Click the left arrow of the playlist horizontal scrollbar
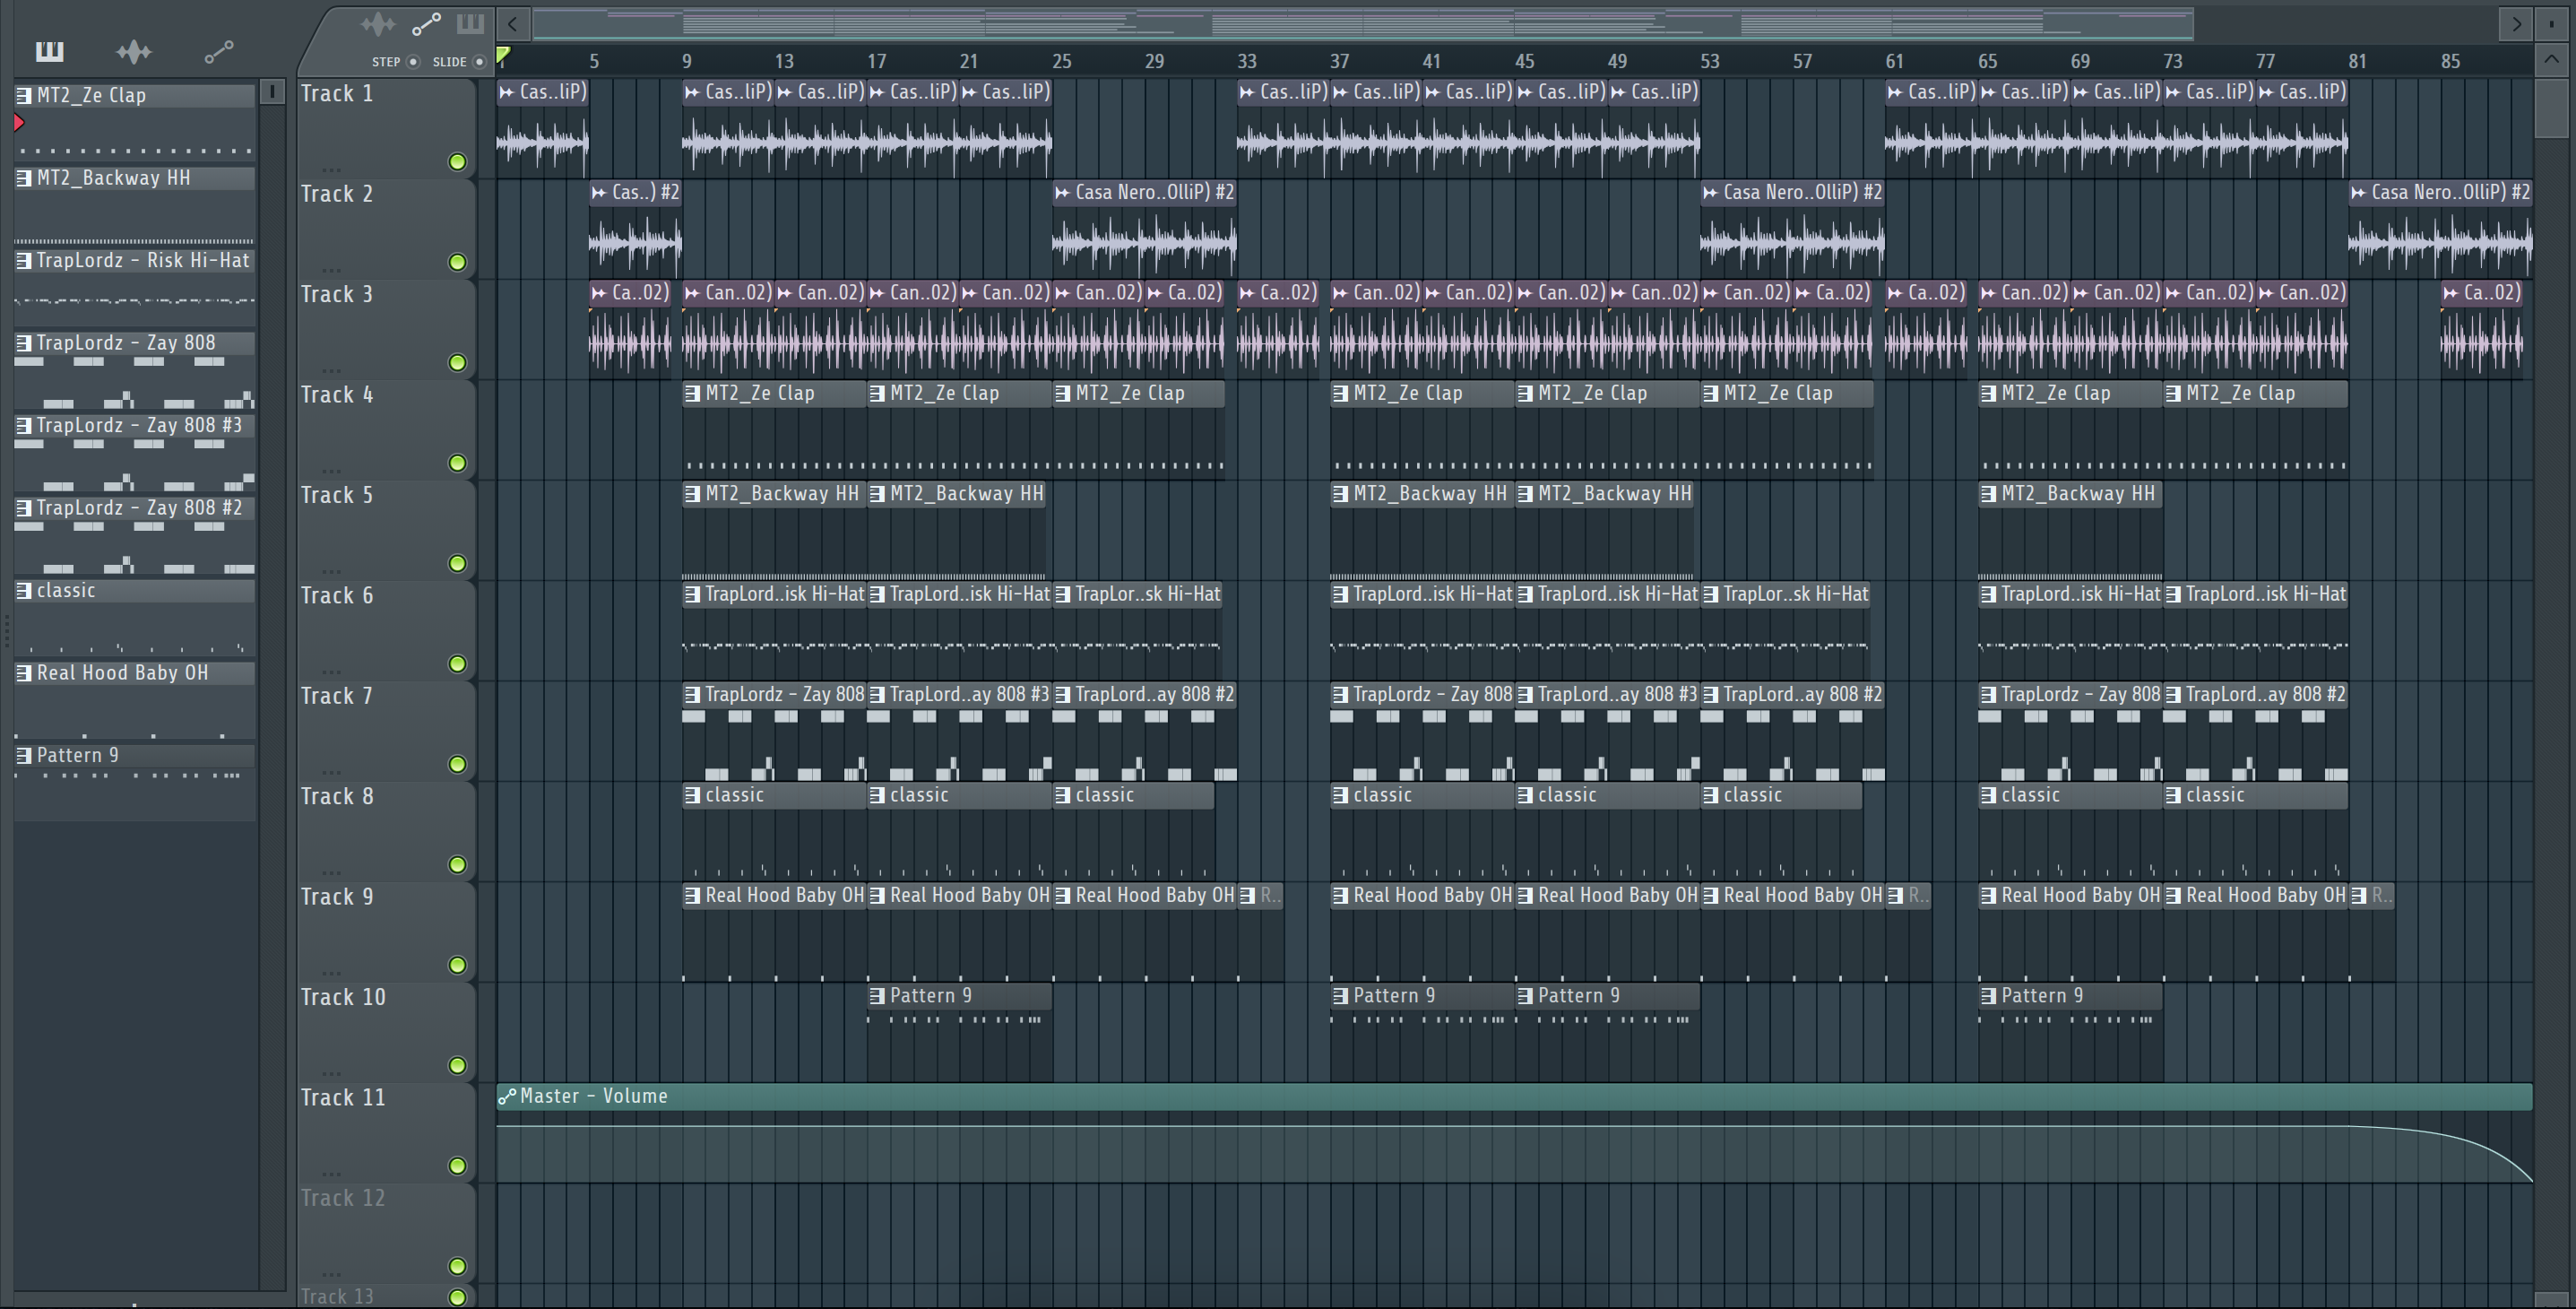Screen dimensions: 2576x1309 tap(512, 24)
